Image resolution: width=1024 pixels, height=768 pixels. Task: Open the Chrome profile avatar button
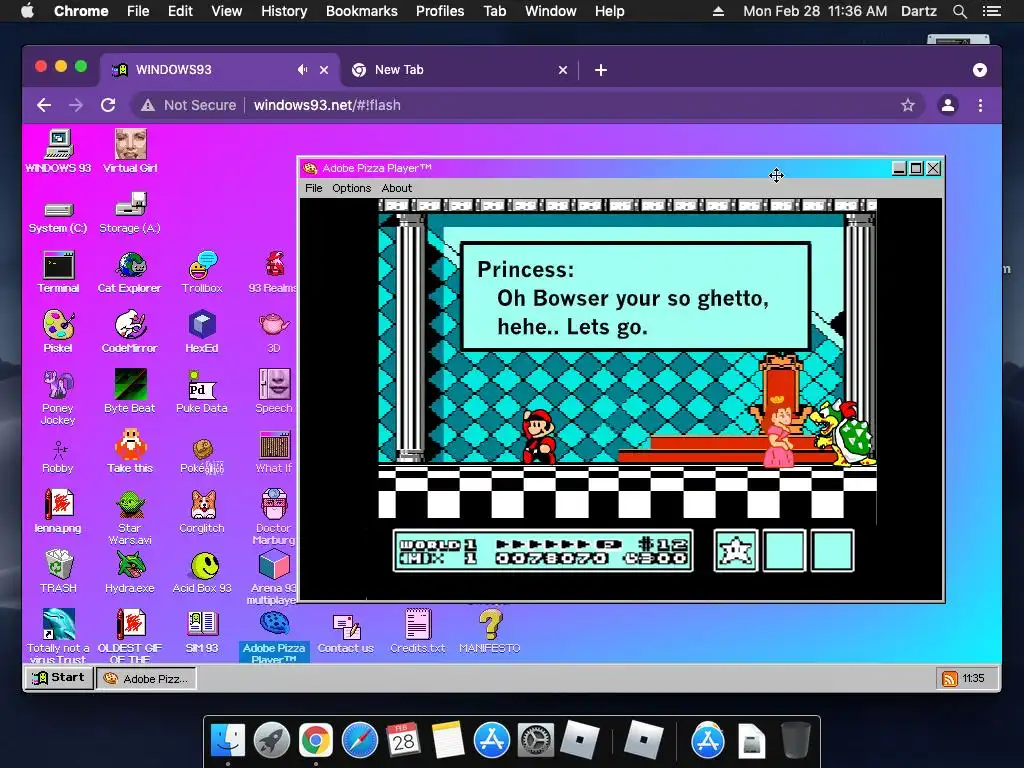[948, 105]
